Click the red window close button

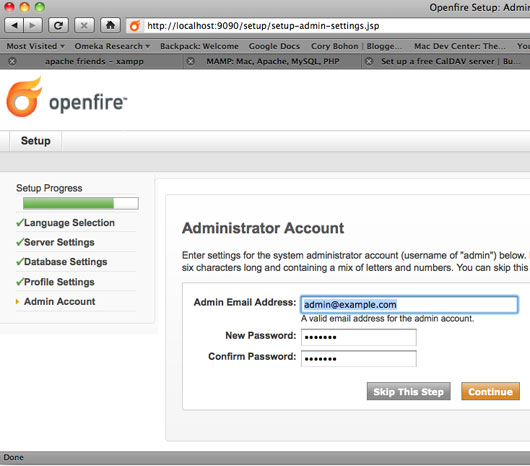[9, 7]
